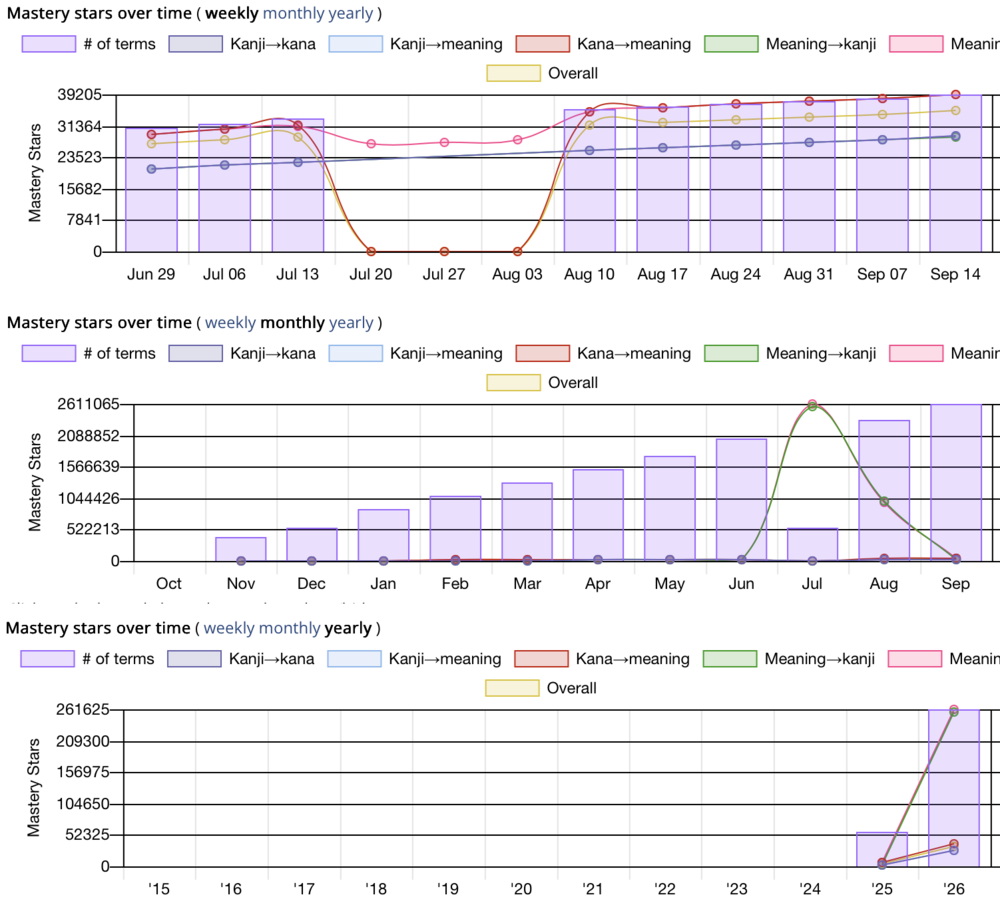Toggle 'Kanji→kana' legend swatch in the weekly chart
Viewport: 1000px width, 905px height.
196,44
